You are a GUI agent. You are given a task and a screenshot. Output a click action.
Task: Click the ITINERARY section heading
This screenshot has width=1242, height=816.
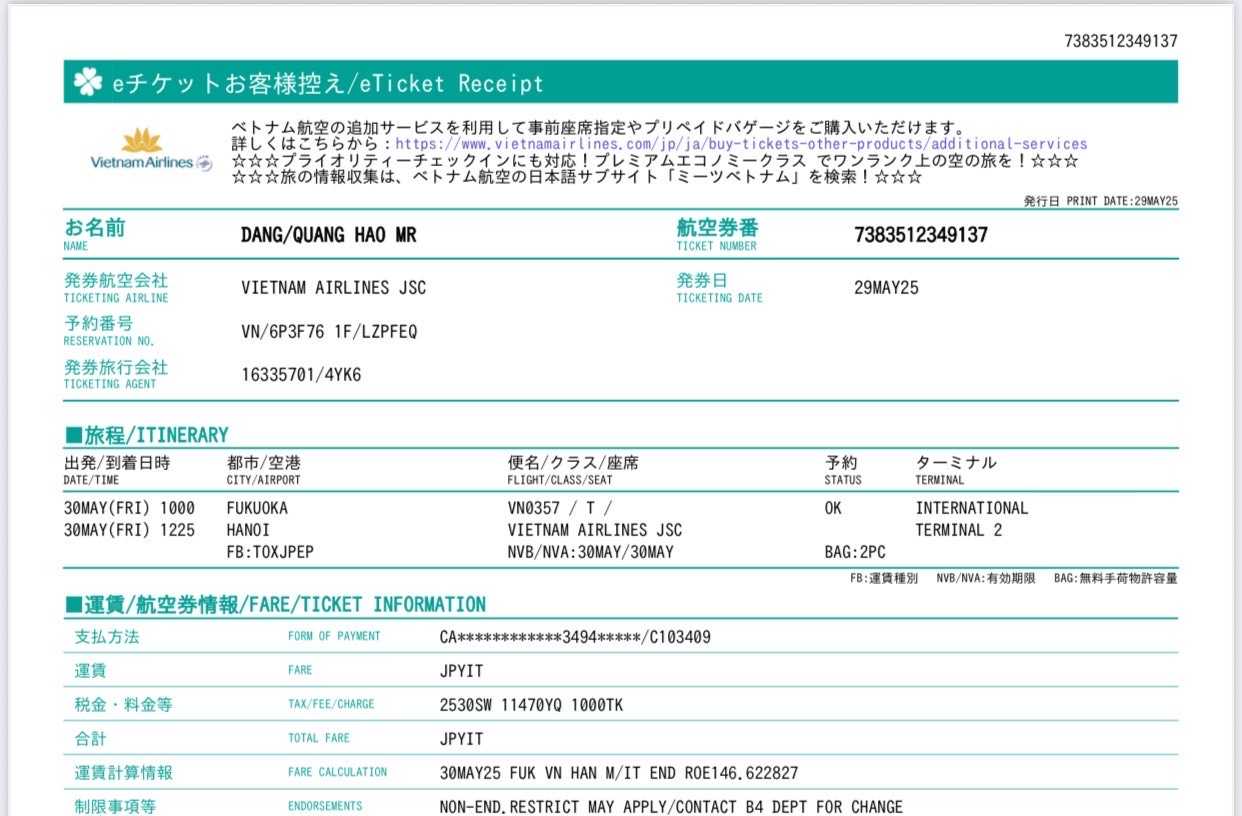[147, 435]
